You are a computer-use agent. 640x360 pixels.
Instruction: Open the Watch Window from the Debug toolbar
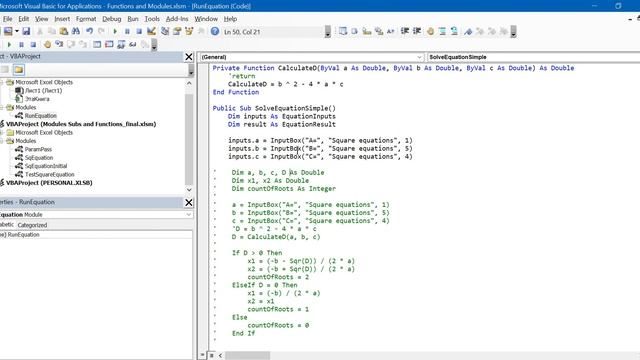[121, 44]
